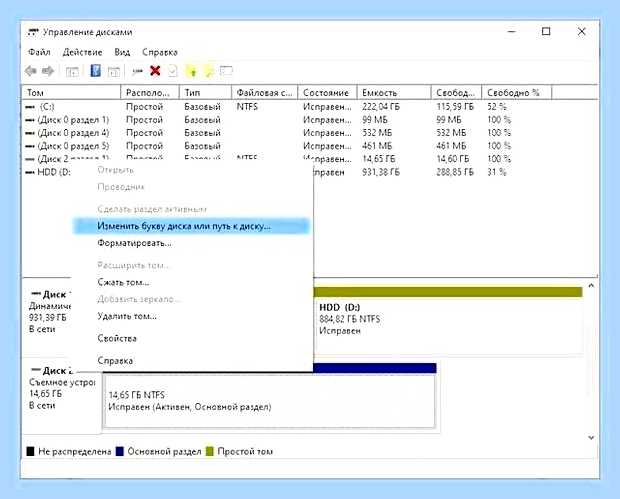
Task: Sort by the Емкость column header
Action: [394, 93]
